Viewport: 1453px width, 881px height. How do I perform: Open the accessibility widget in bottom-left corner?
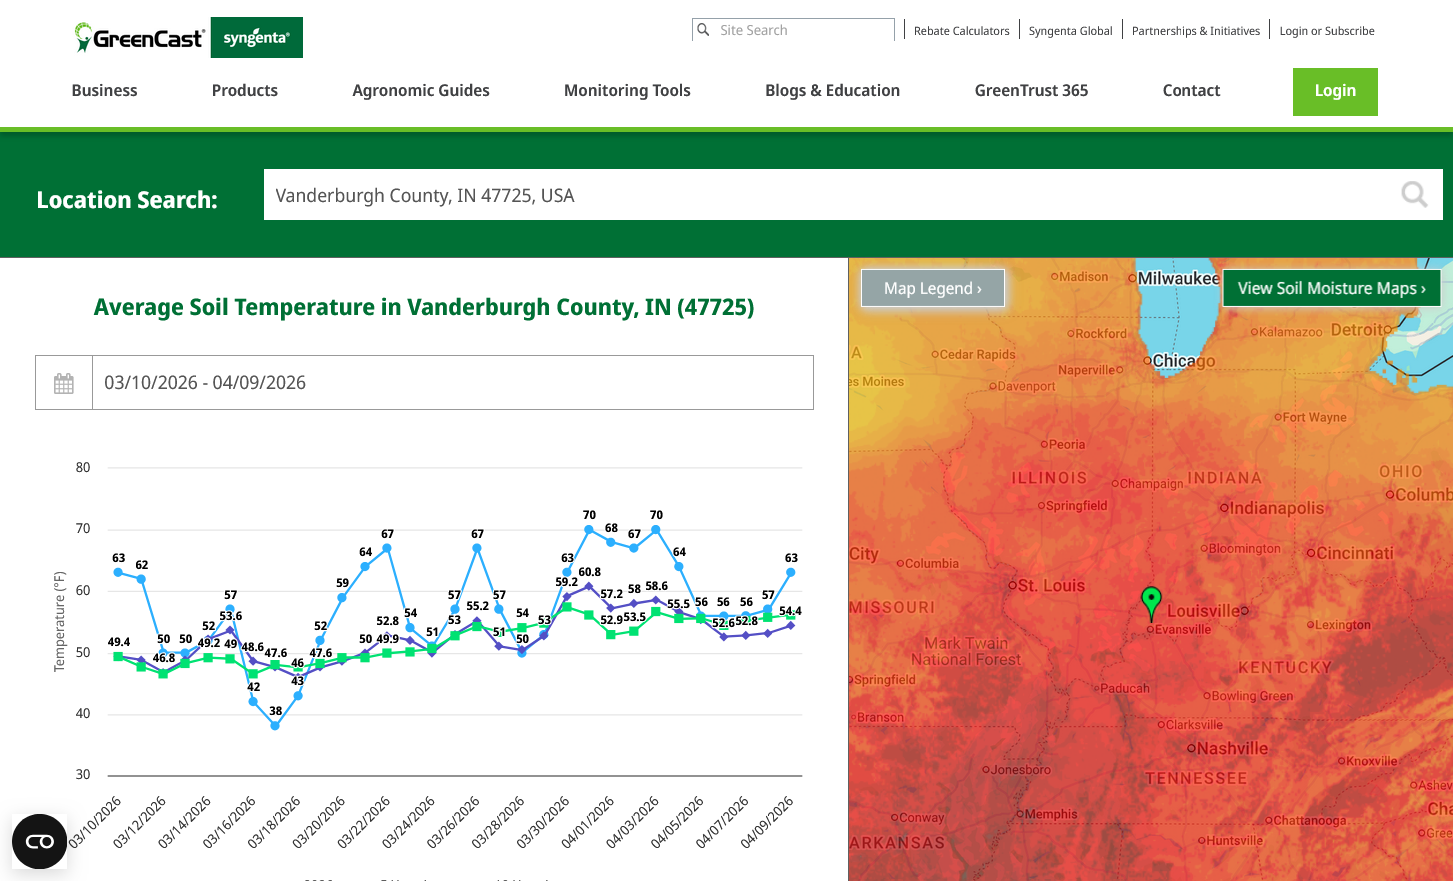pos(39,841)
